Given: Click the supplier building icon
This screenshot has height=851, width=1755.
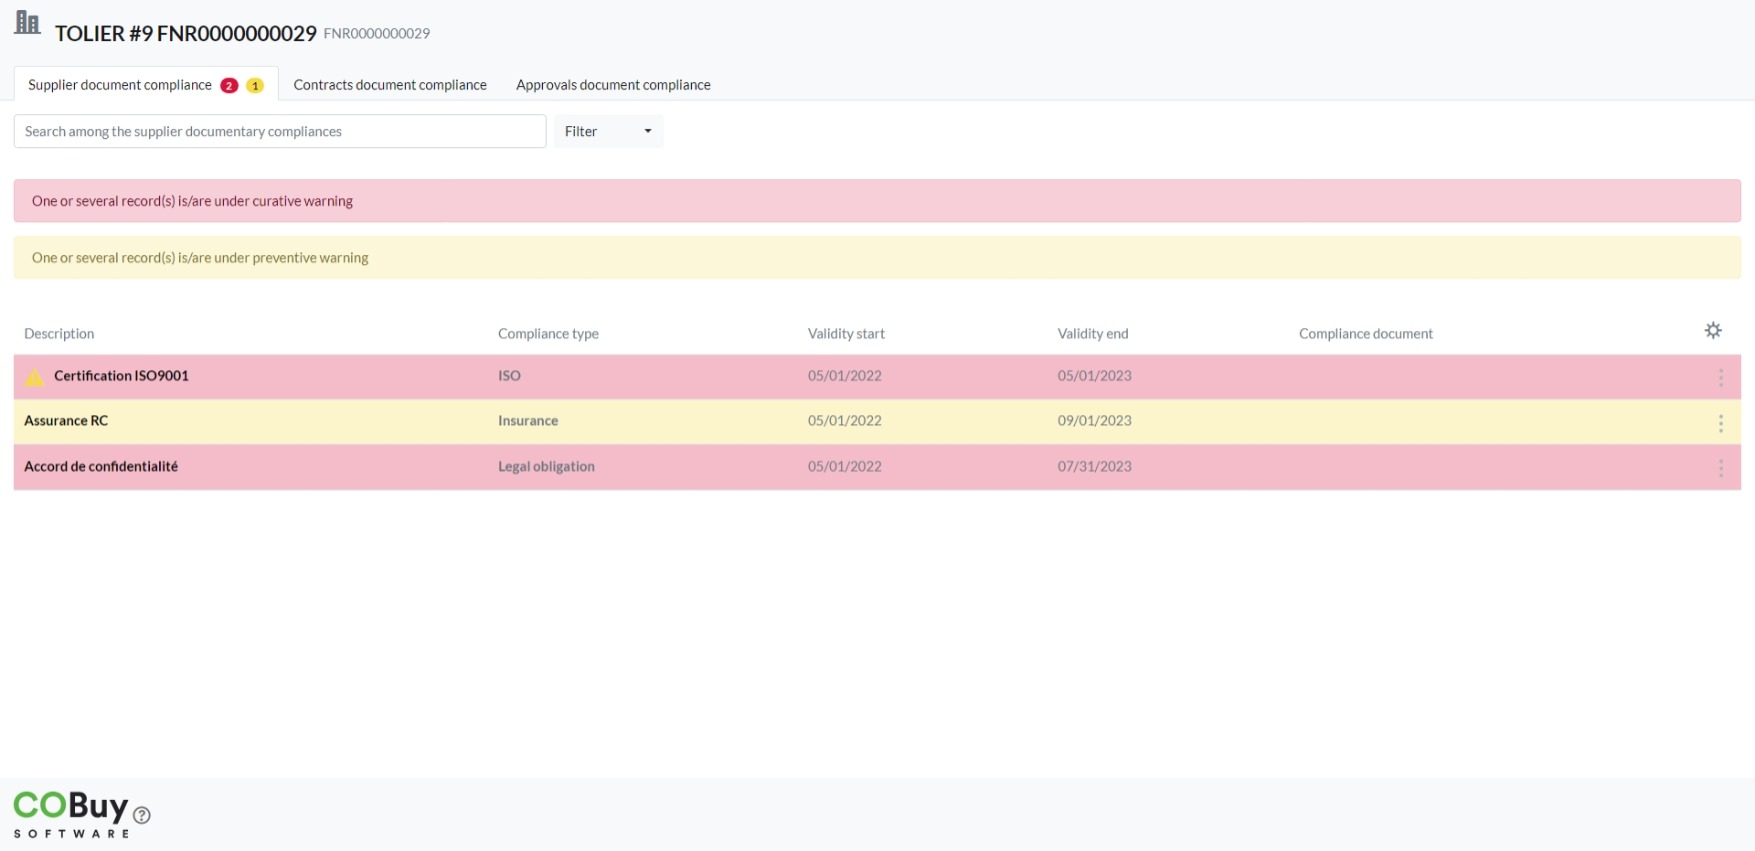Looking at the screenshot, I should tap(27, 23).
